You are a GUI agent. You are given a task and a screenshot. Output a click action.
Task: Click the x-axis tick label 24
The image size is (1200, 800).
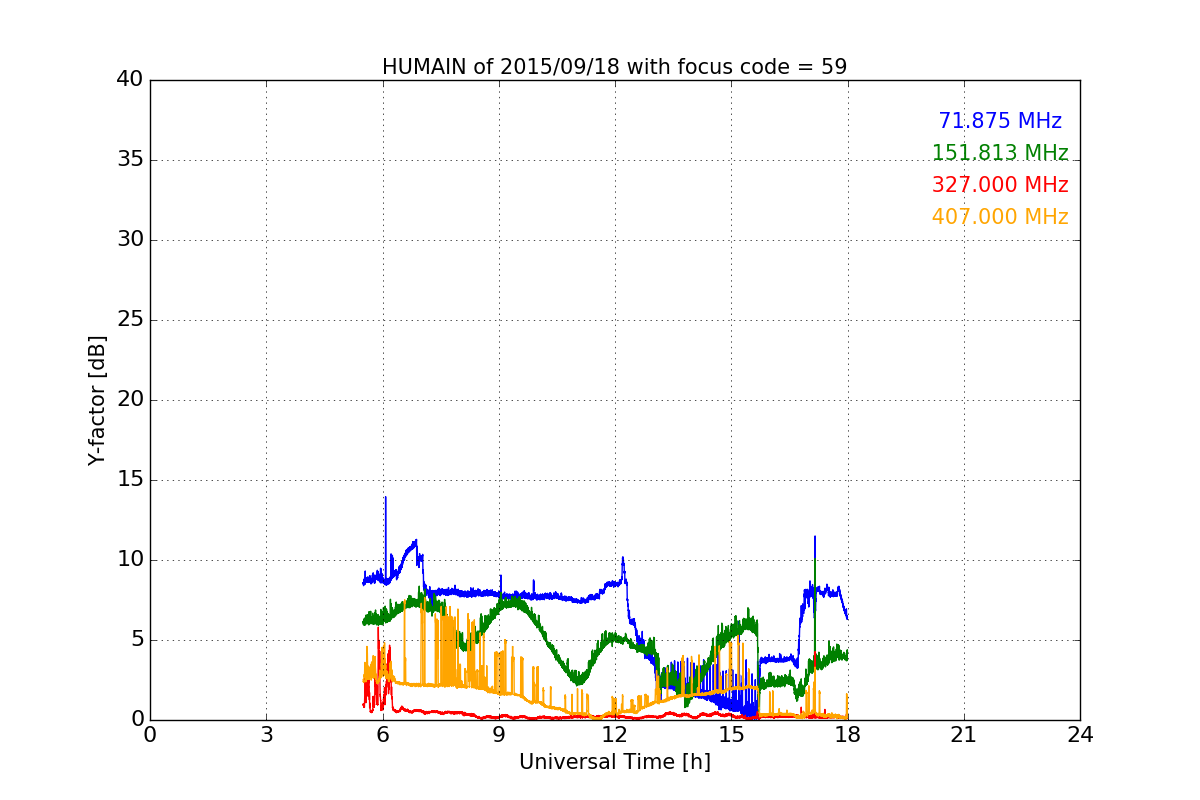click(x=1080, y=735)
